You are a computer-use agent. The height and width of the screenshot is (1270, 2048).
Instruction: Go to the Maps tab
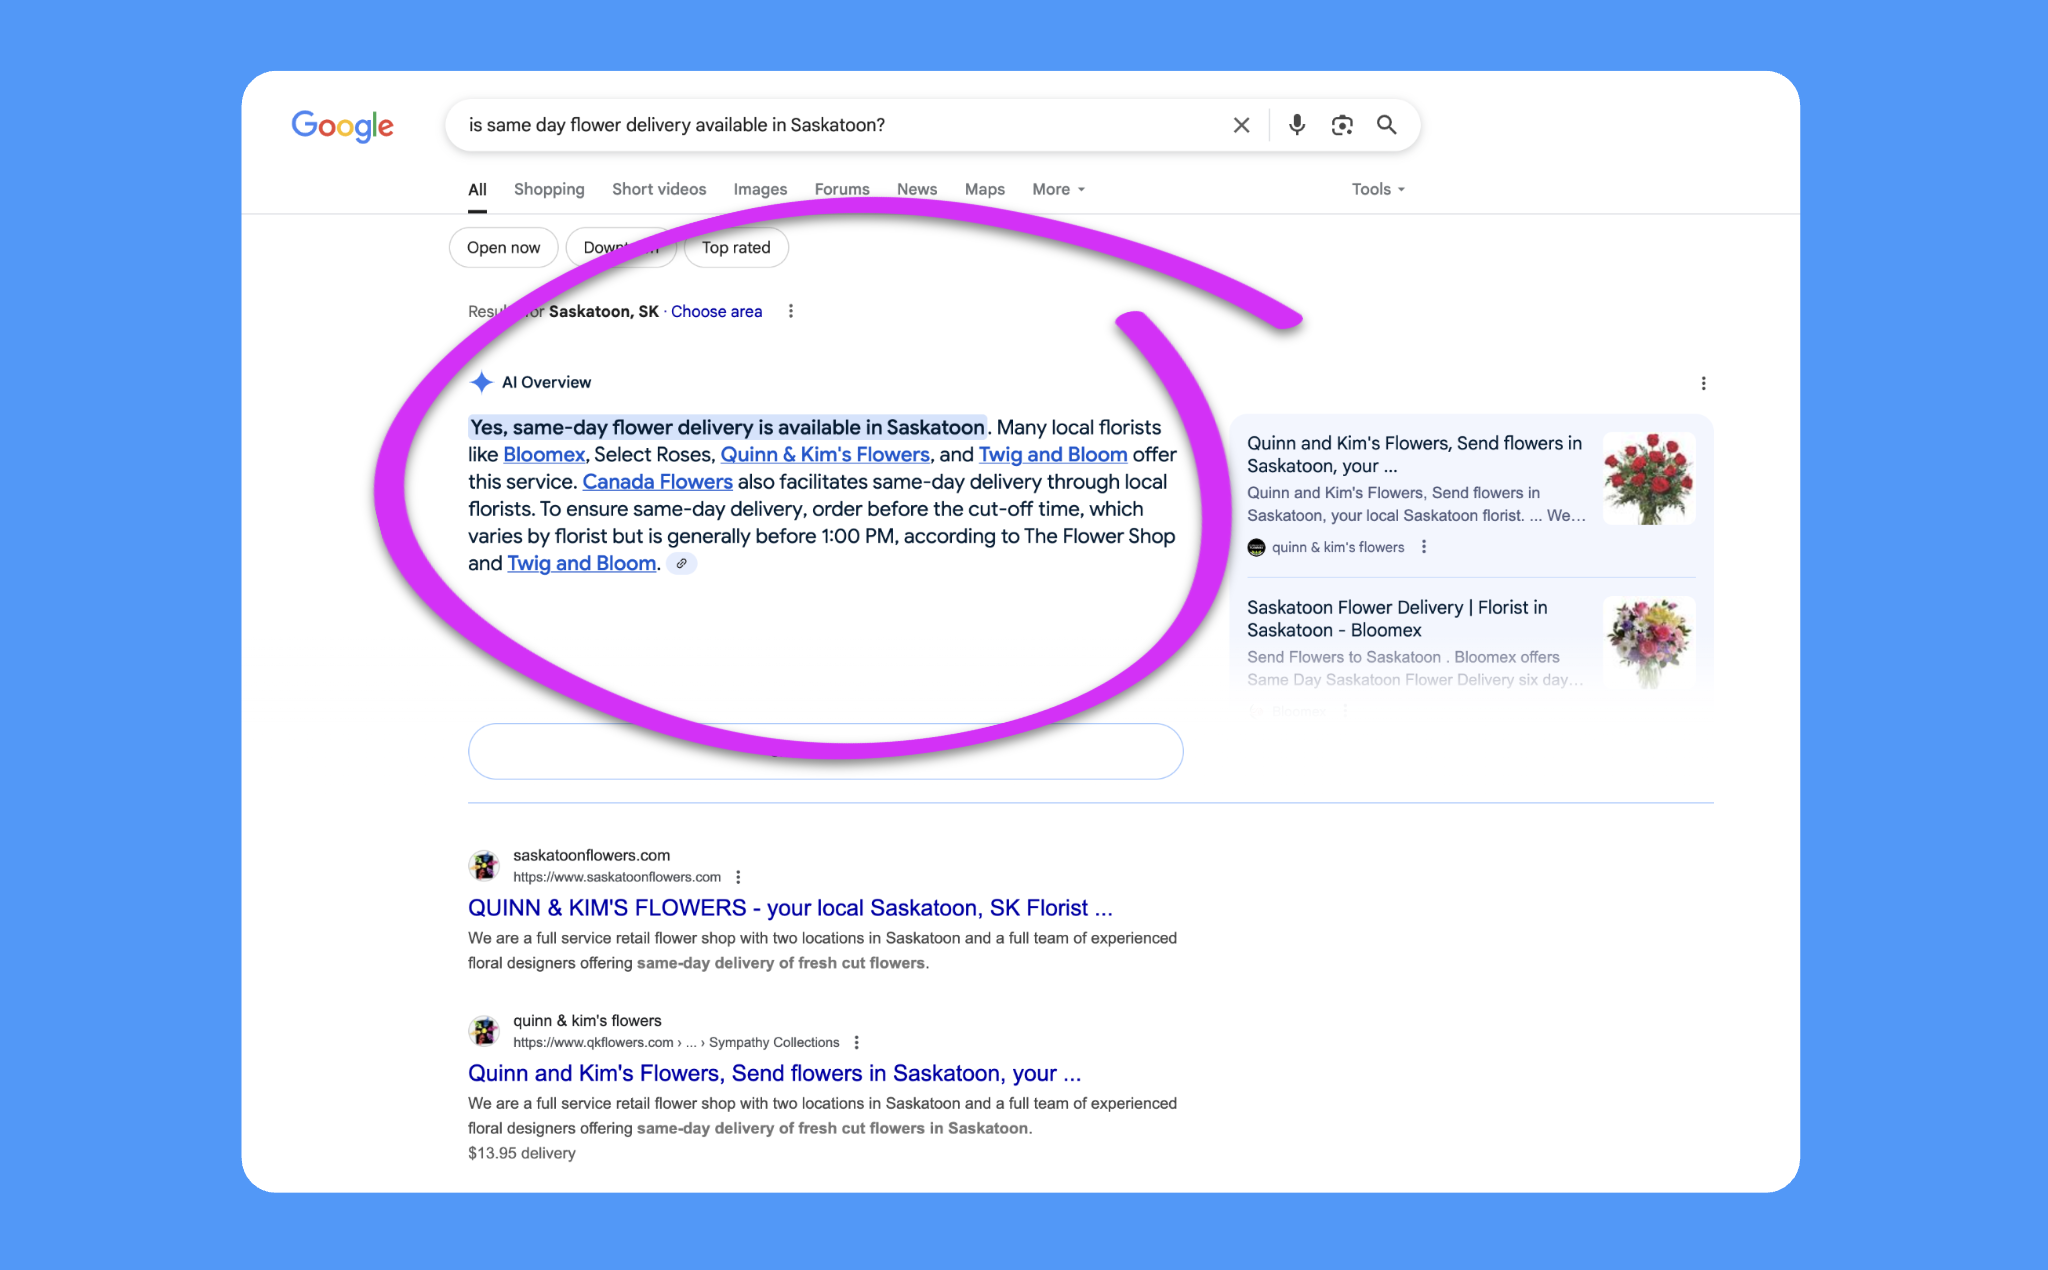pos(984,189)
